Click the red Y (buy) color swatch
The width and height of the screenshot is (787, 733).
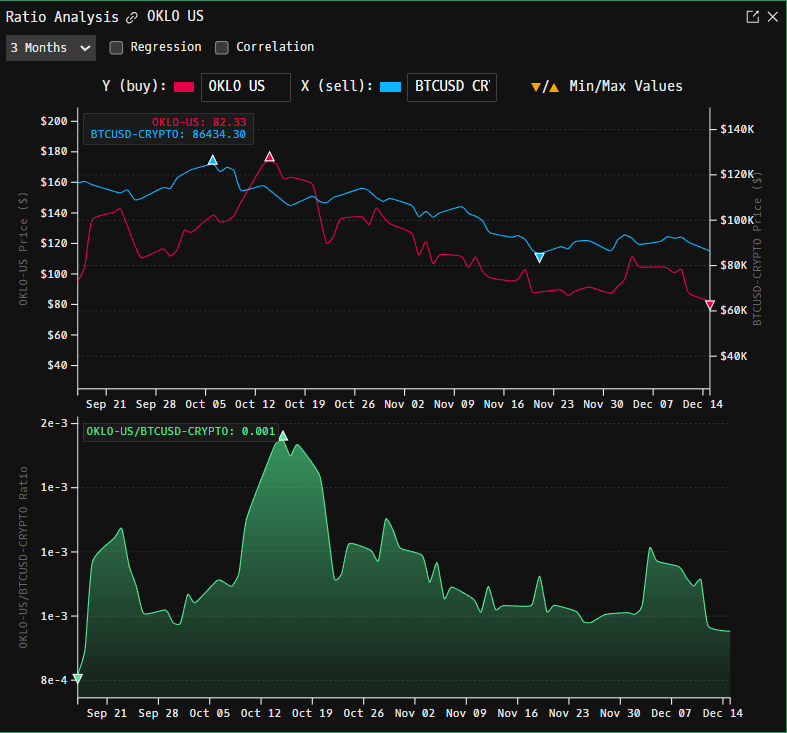[x=184, y=87]
